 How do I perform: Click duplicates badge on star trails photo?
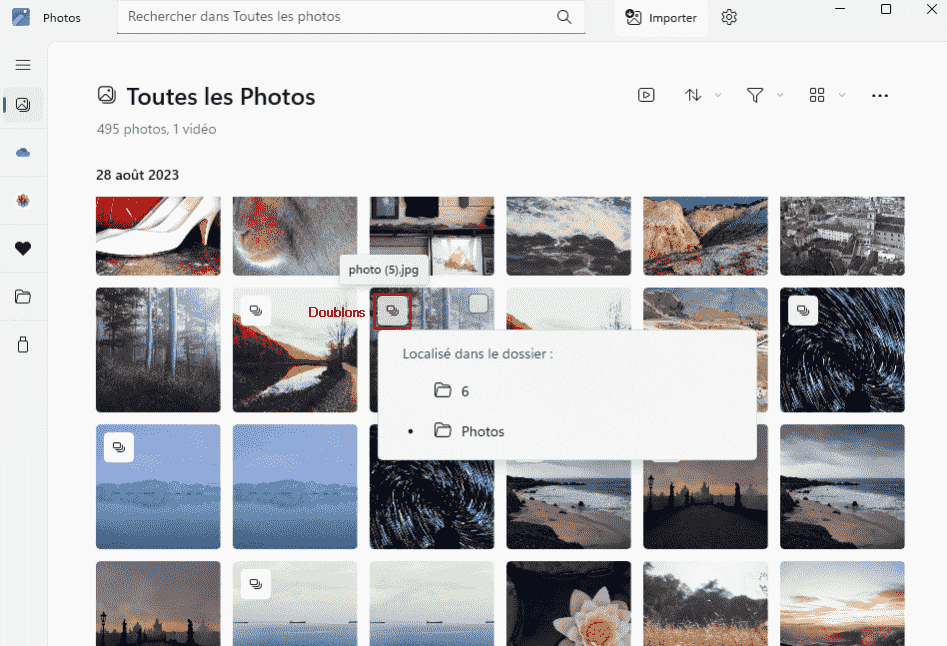point(802,311)
